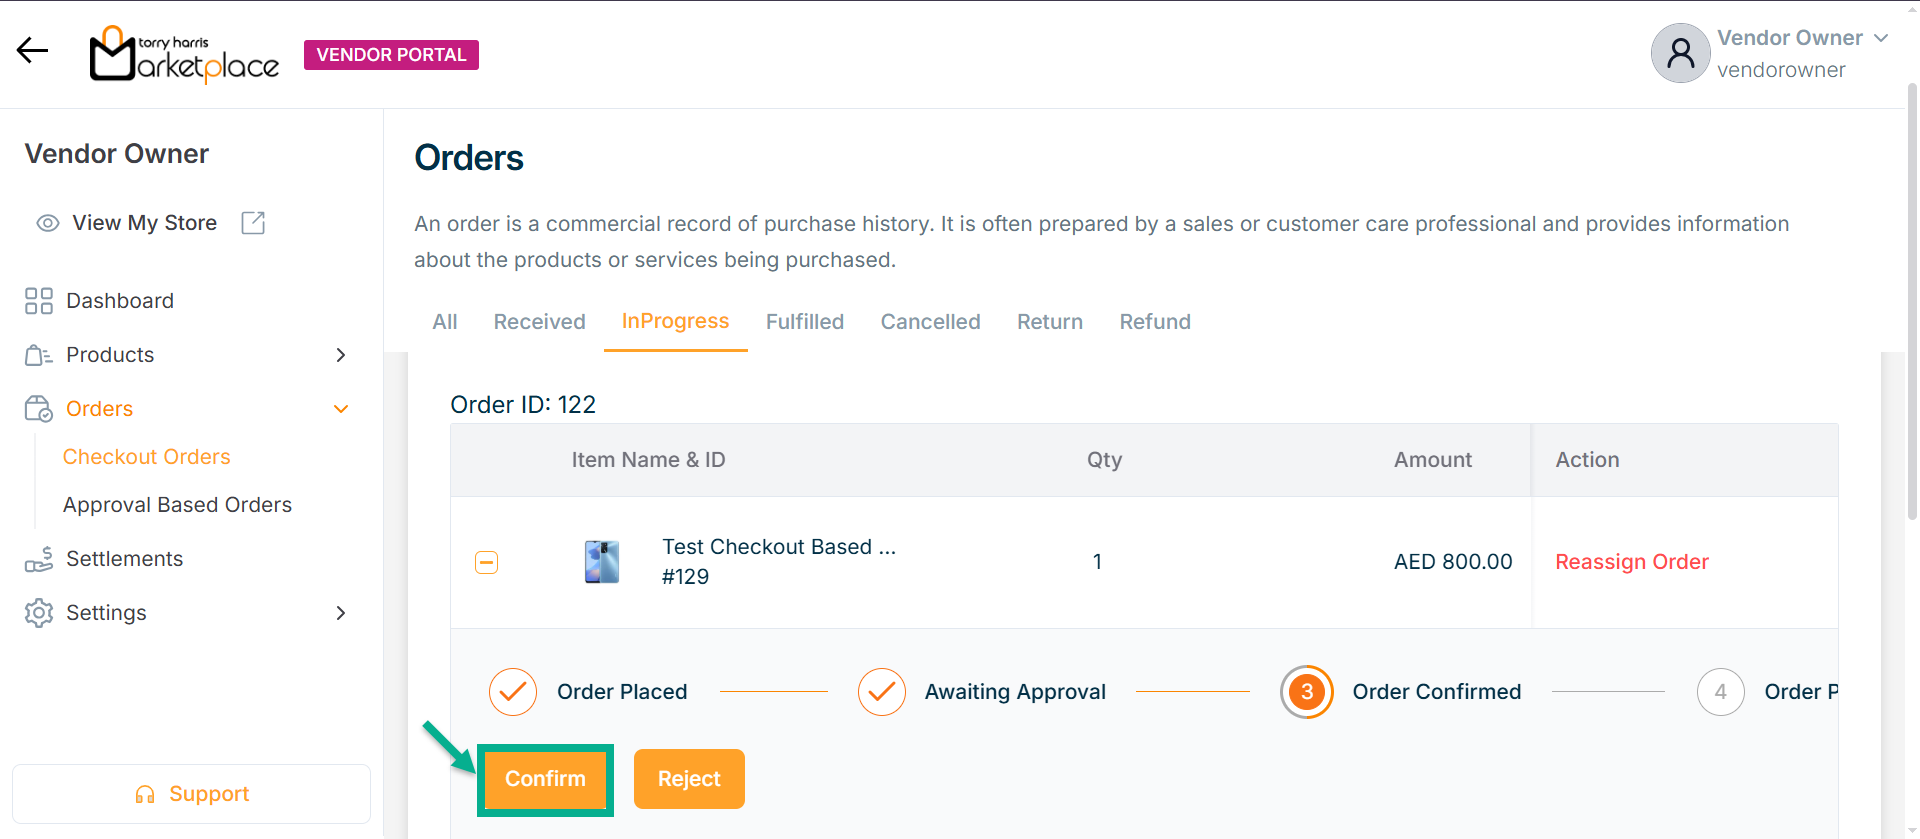
Task: Click the eye icon beside View My Store
Action: (x=48, y=223)
